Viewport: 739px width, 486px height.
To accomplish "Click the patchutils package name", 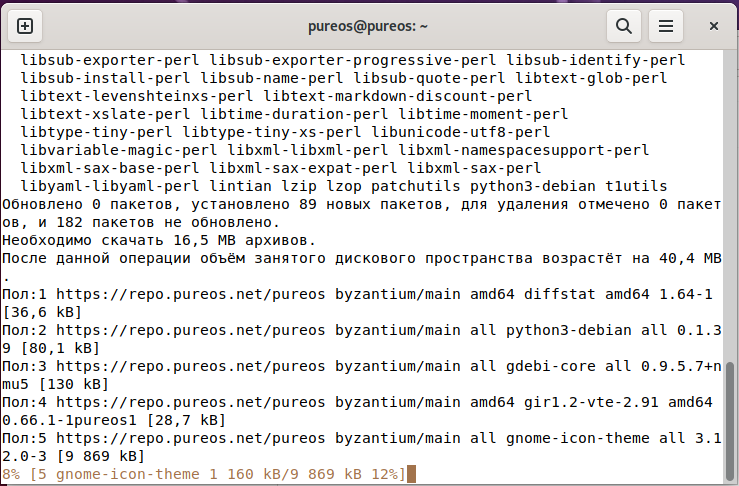I will pos(416,186).
